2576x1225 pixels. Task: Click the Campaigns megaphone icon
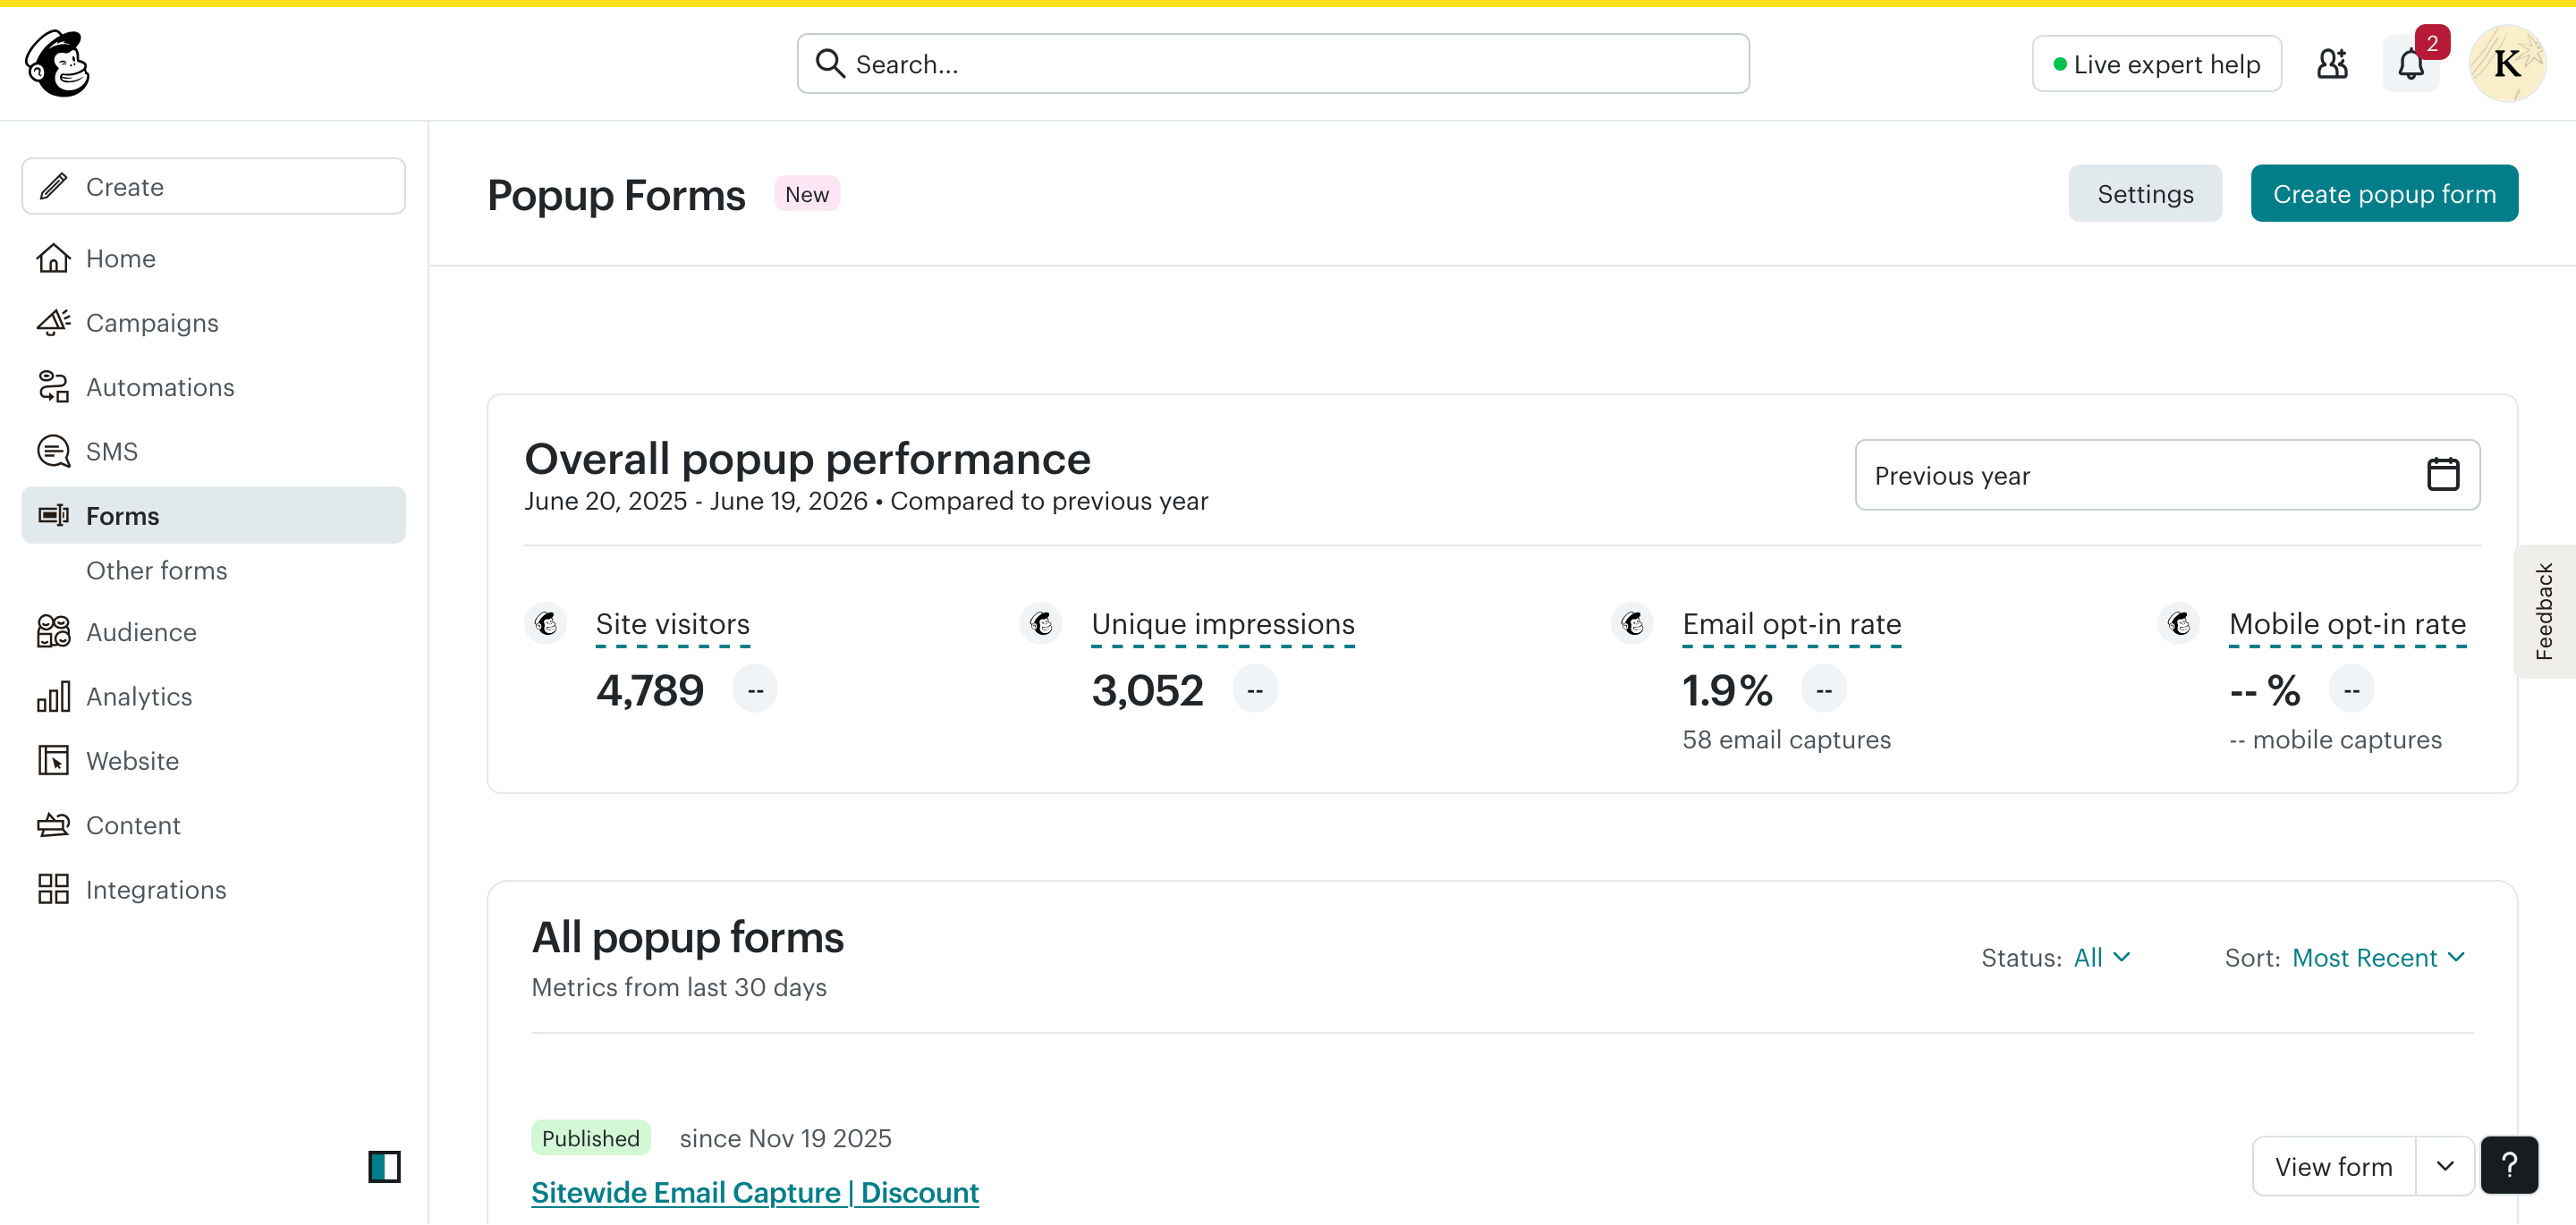coord(53,322)
